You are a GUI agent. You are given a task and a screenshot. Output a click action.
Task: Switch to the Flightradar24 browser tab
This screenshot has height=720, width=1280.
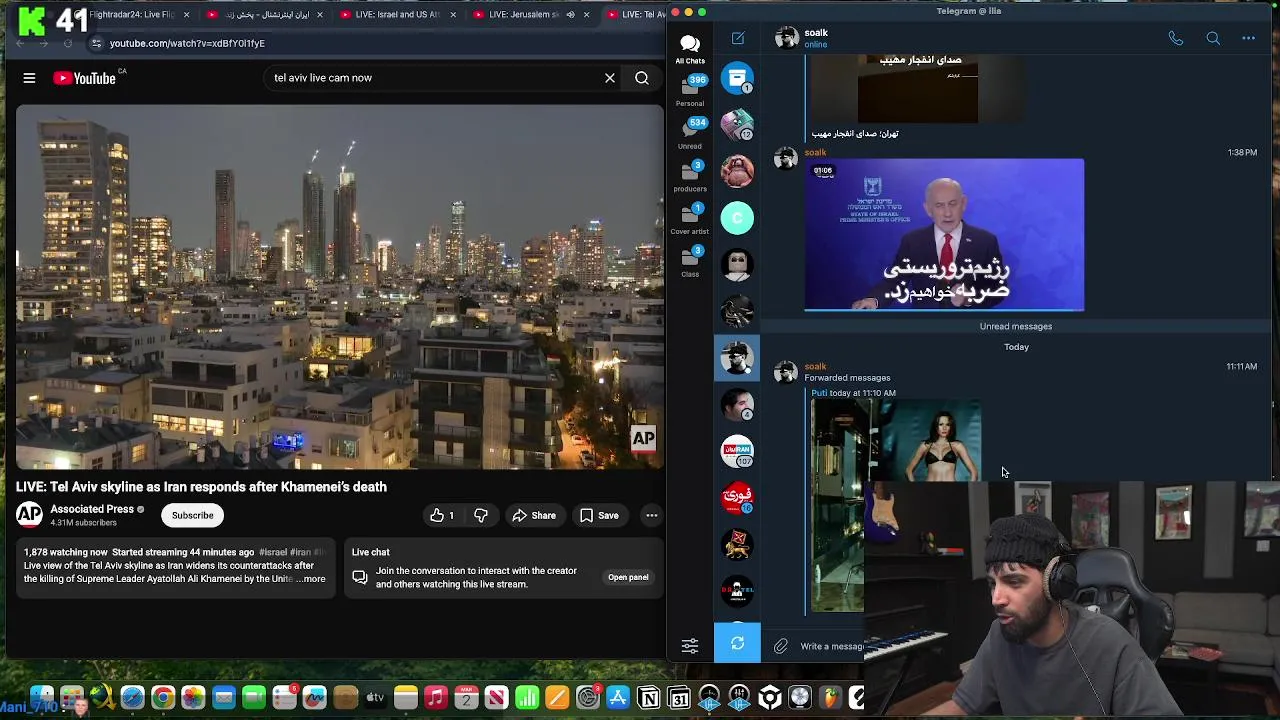point(130,15)
